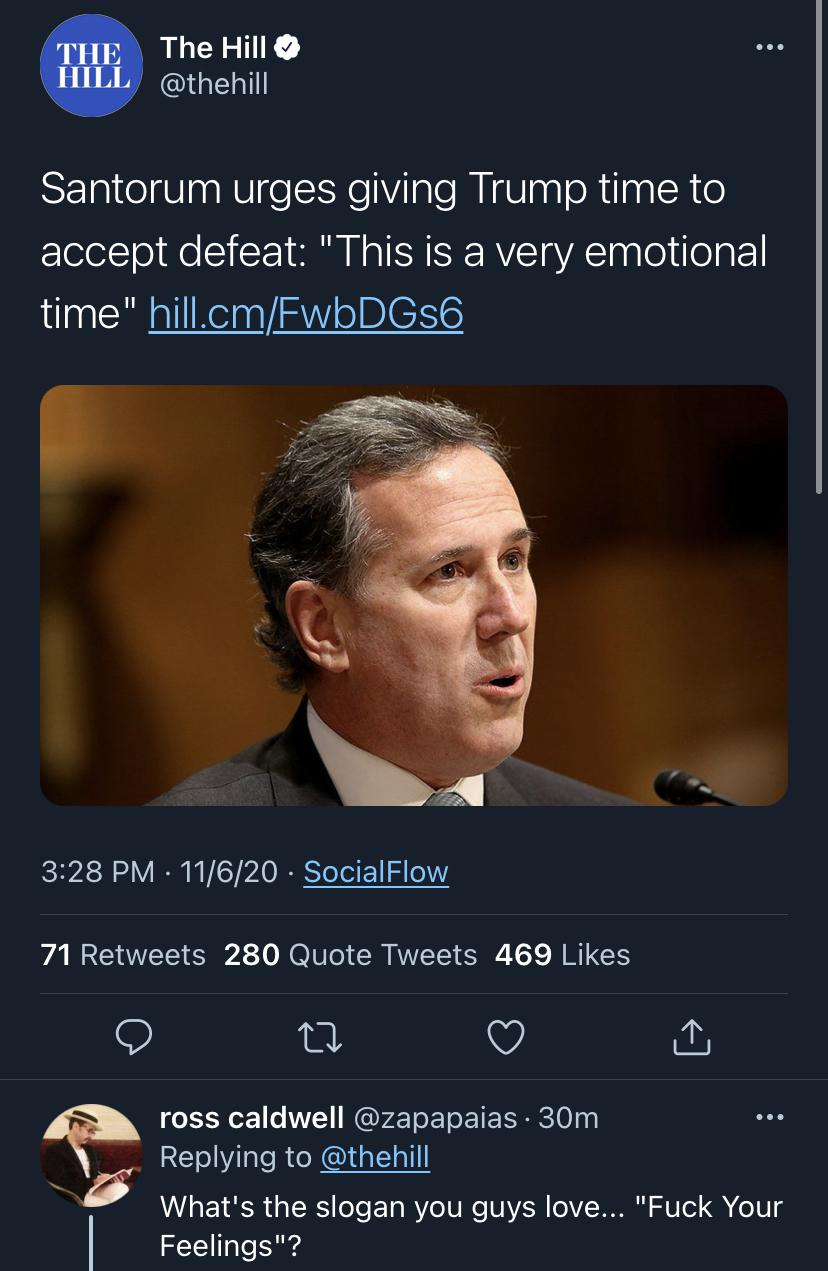Tap the tweet timestamp 3:28 PM 11/6/20
The height and width of the screenshot is (1271, 828).
point(160,872)
